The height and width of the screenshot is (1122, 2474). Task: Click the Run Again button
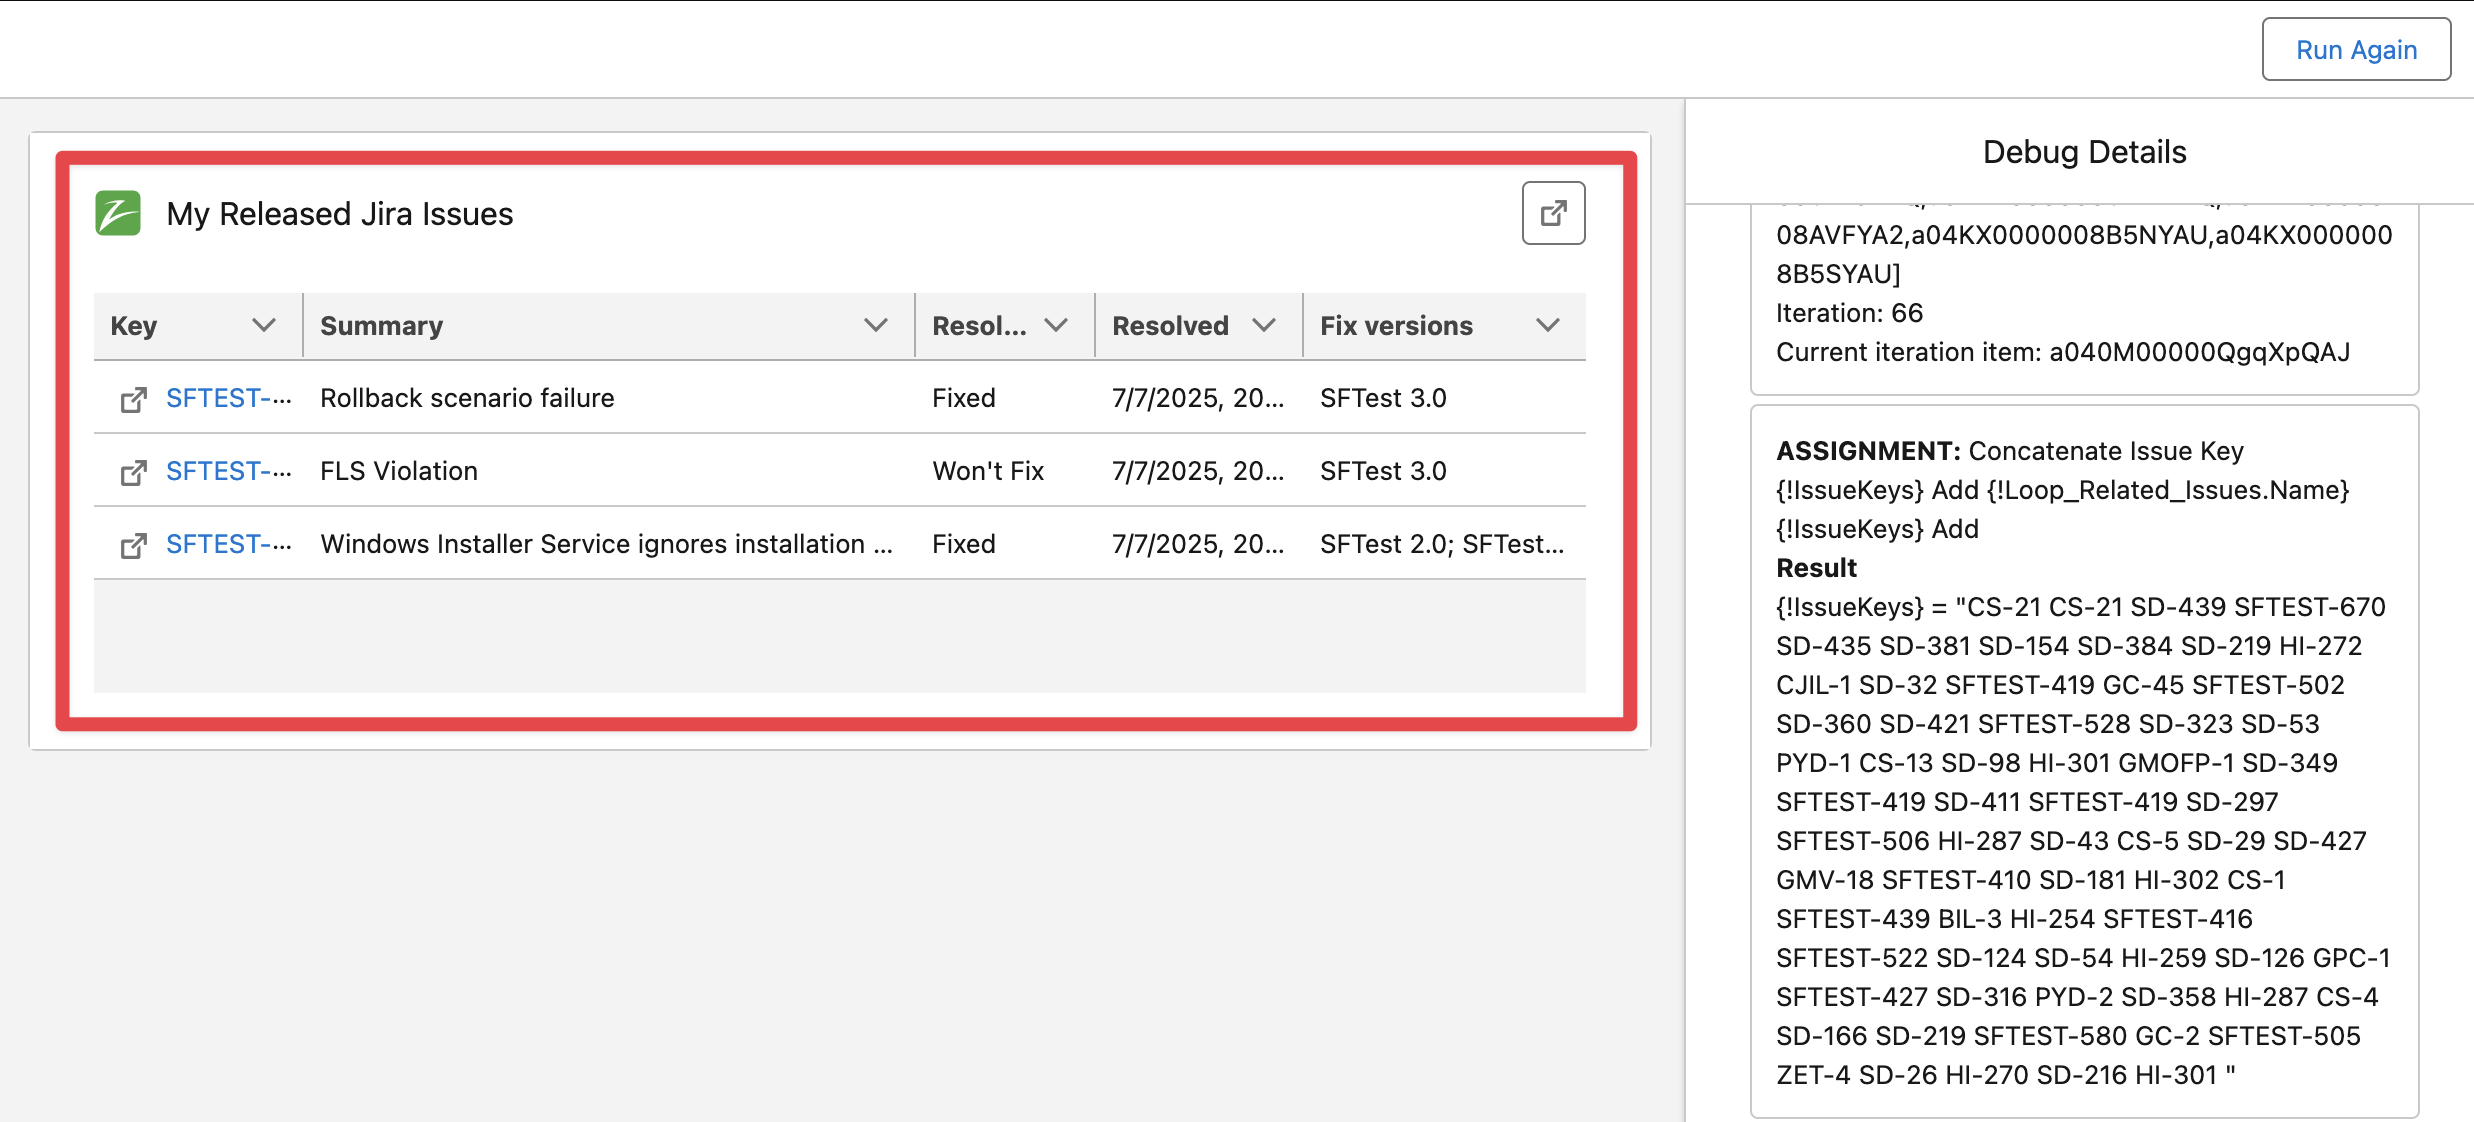pos(2355,50)
